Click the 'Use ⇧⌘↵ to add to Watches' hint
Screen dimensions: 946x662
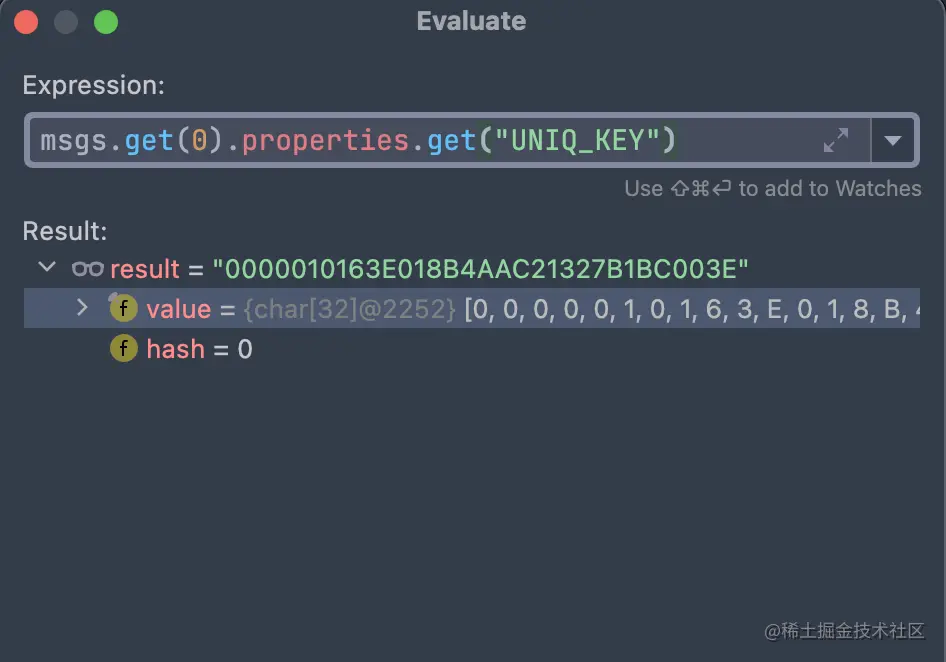773,188
